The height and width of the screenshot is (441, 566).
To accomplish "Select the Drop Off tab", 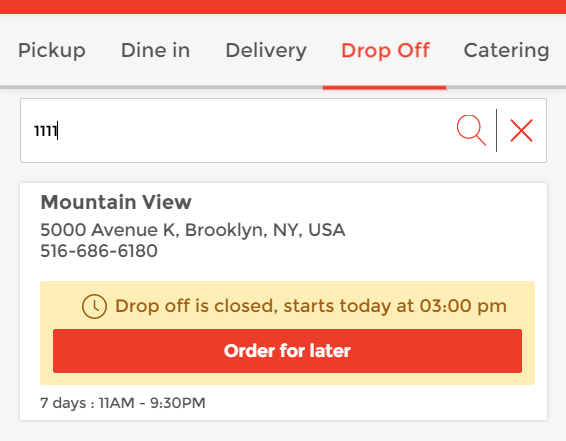I will coord(385,50).
